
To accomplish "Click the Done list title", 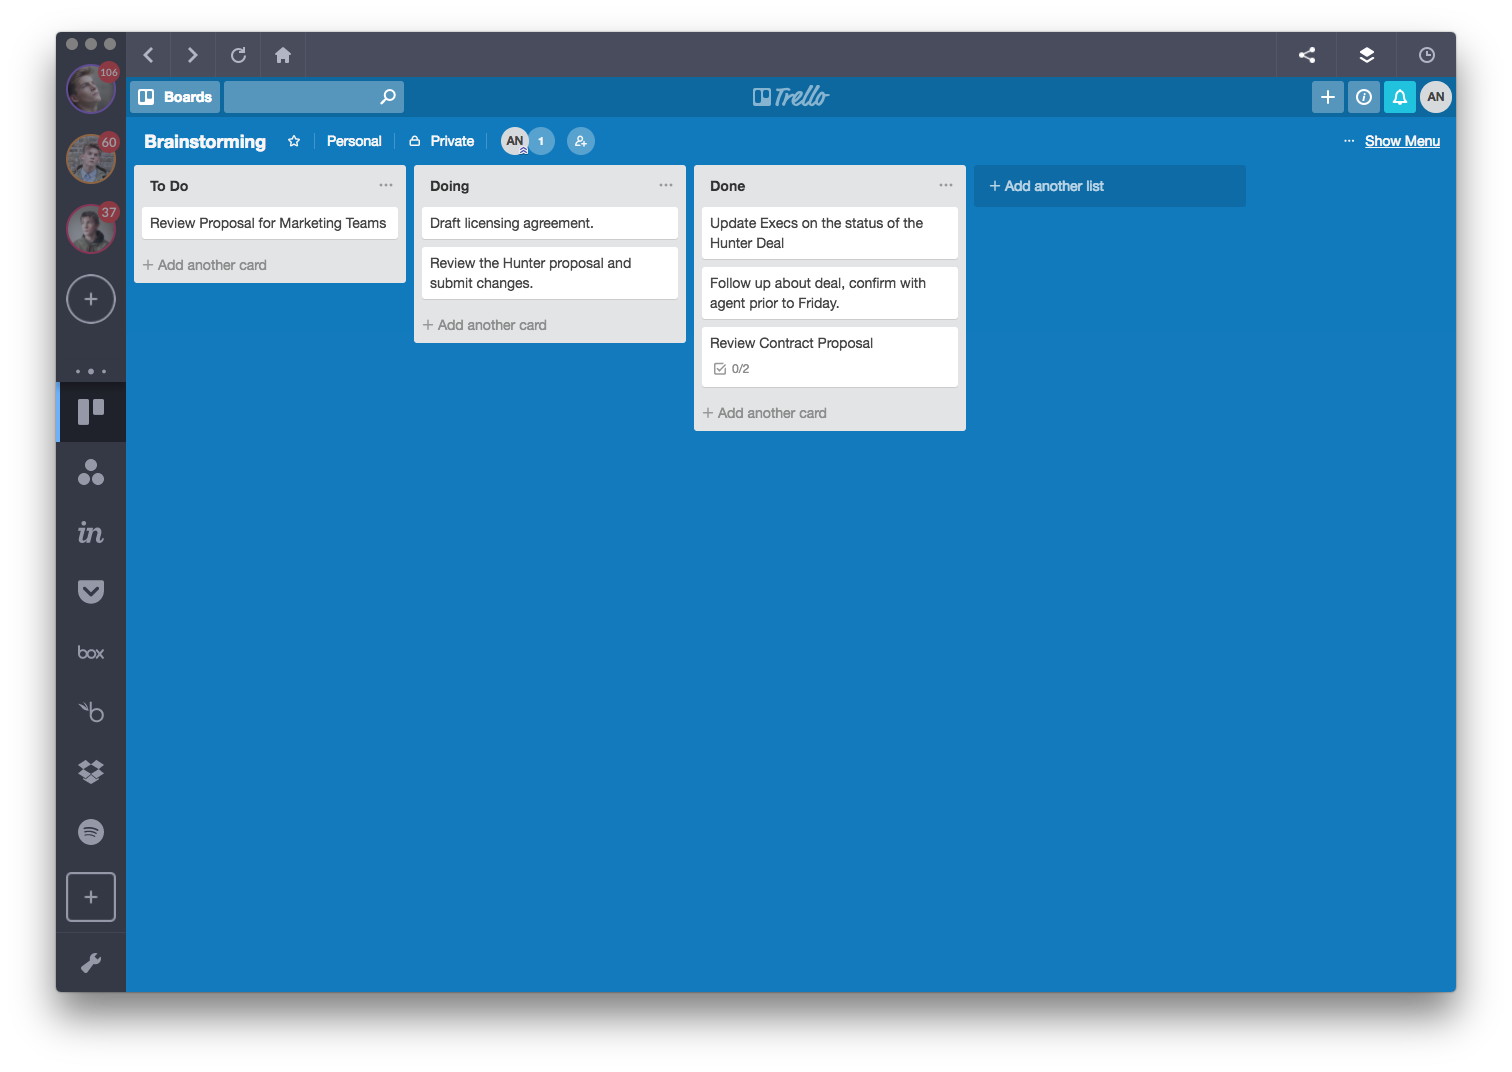I will 727,186.
